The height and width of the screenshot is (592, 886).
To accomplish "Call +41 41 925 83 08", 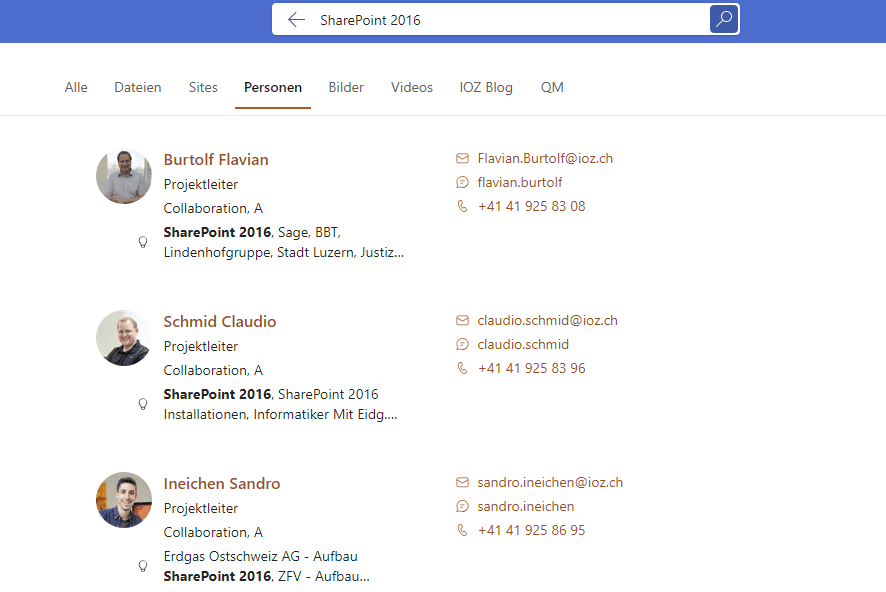I will 532,206.
